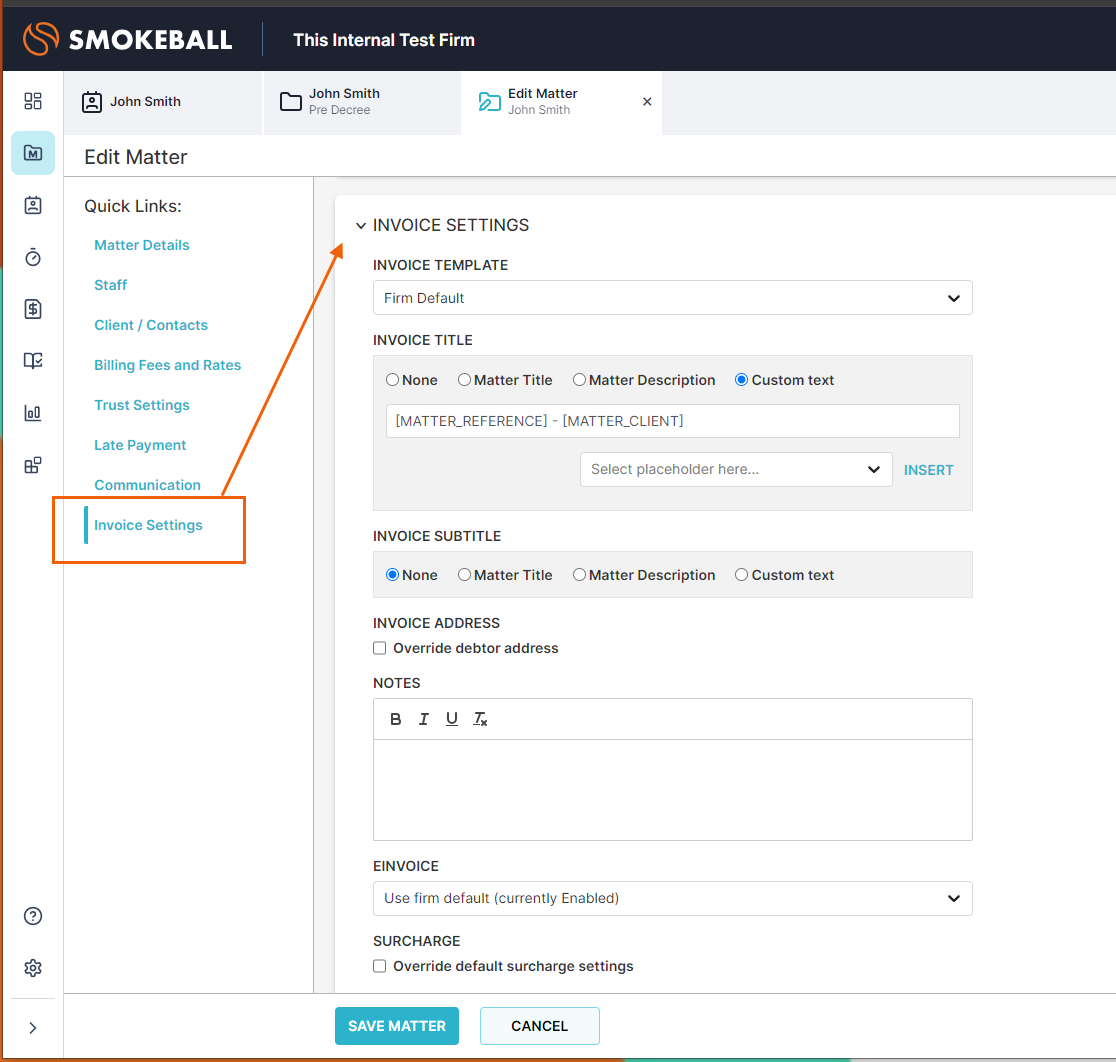Image resolution: width=1116 pixels, height=1062 pixels.
Task: Open the integrations add-ons icon
Action: (33, 465)
